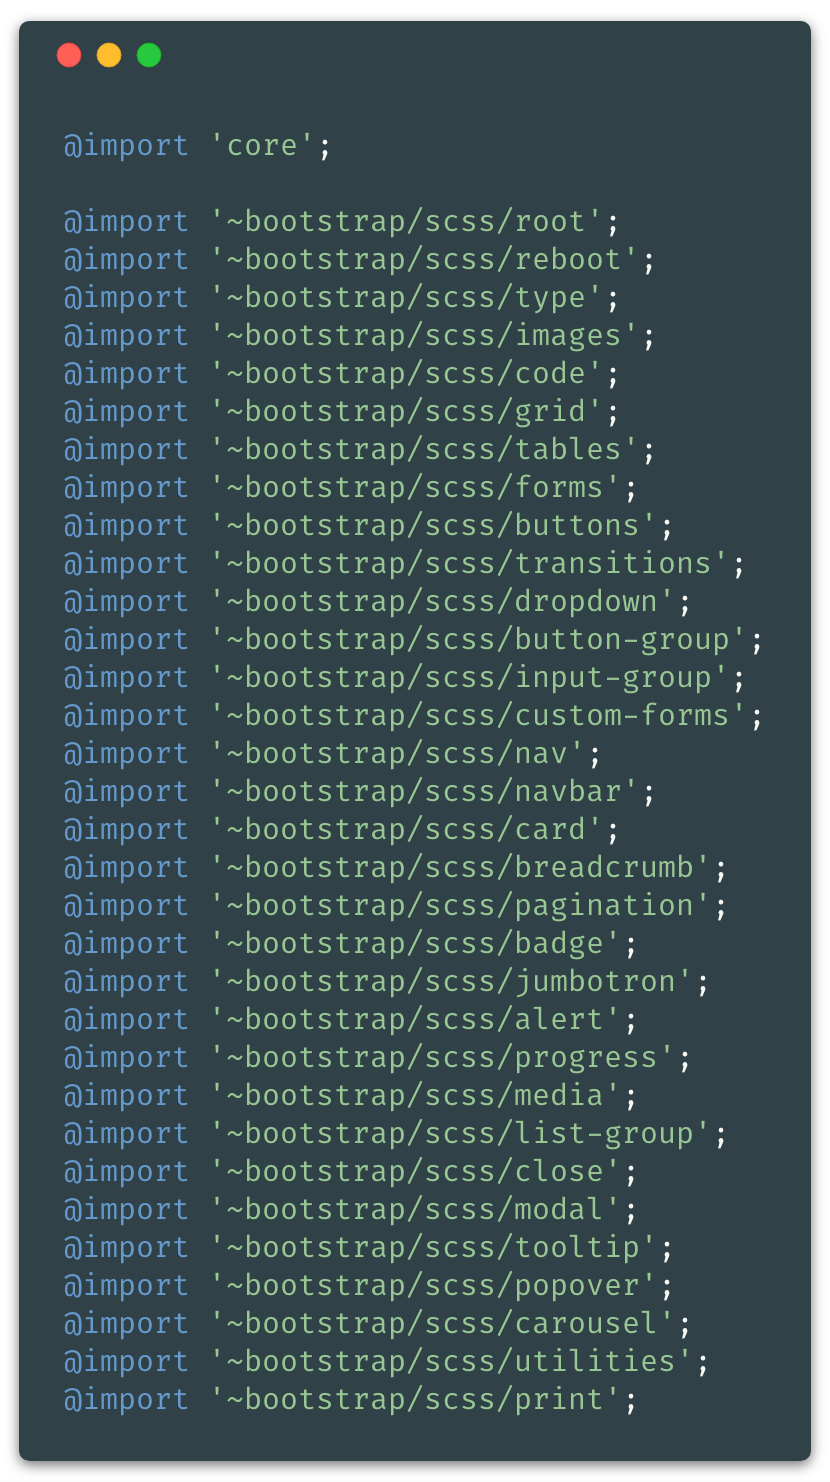830x1482 pixels.
Task: Click the red close window dot
Action: click(x=69, y=55)
